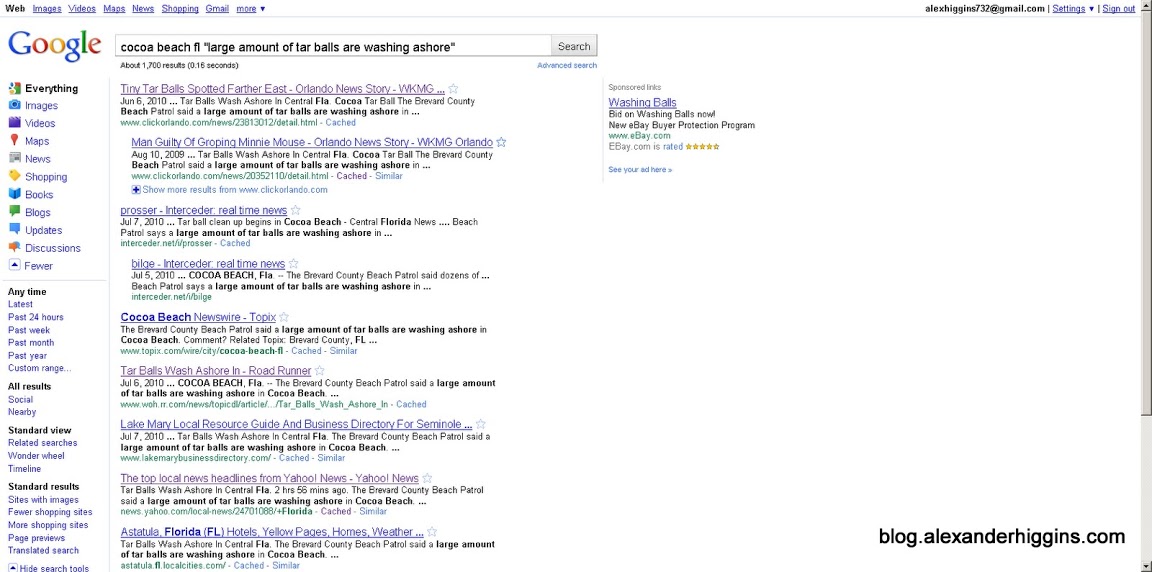Click the Updates icon in sidebar
1152x572 pixels.
[x=14, y=229]
